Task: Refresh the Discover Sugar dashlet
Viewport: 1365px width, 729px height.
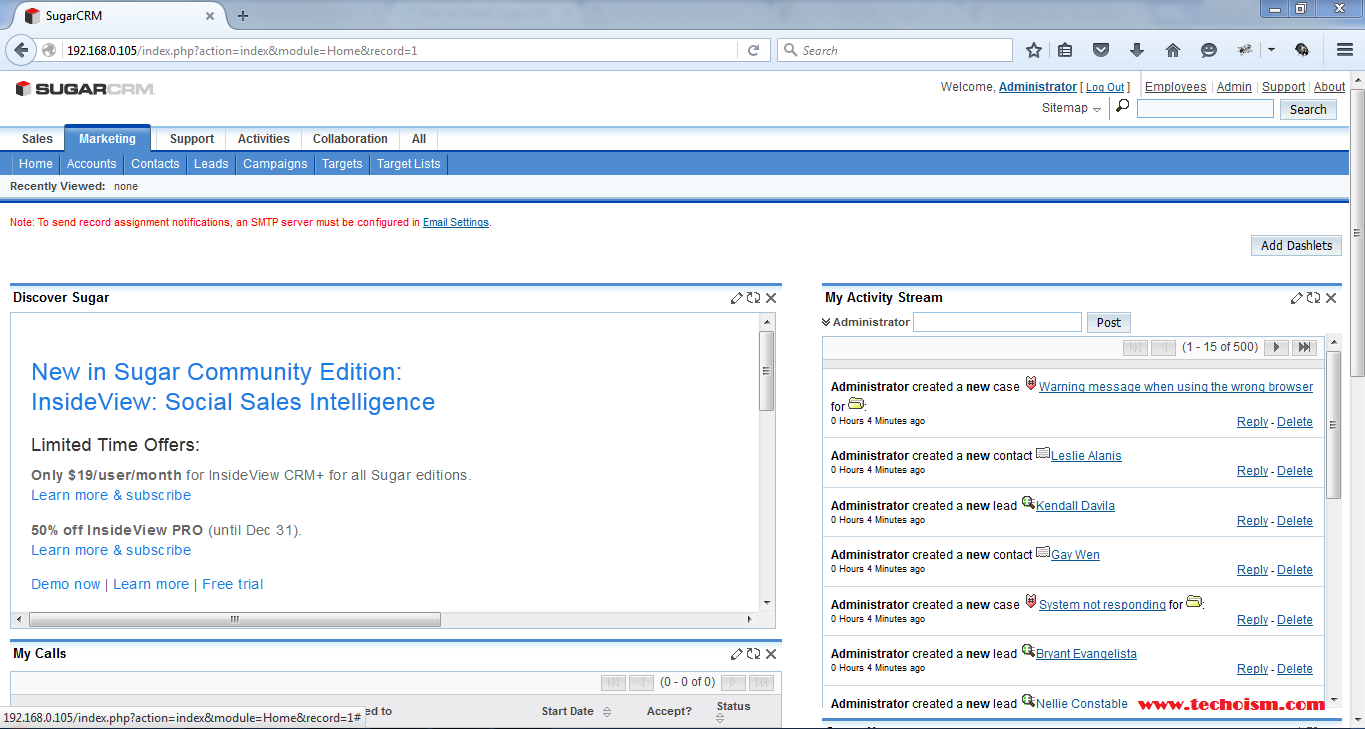Action: 753,298
